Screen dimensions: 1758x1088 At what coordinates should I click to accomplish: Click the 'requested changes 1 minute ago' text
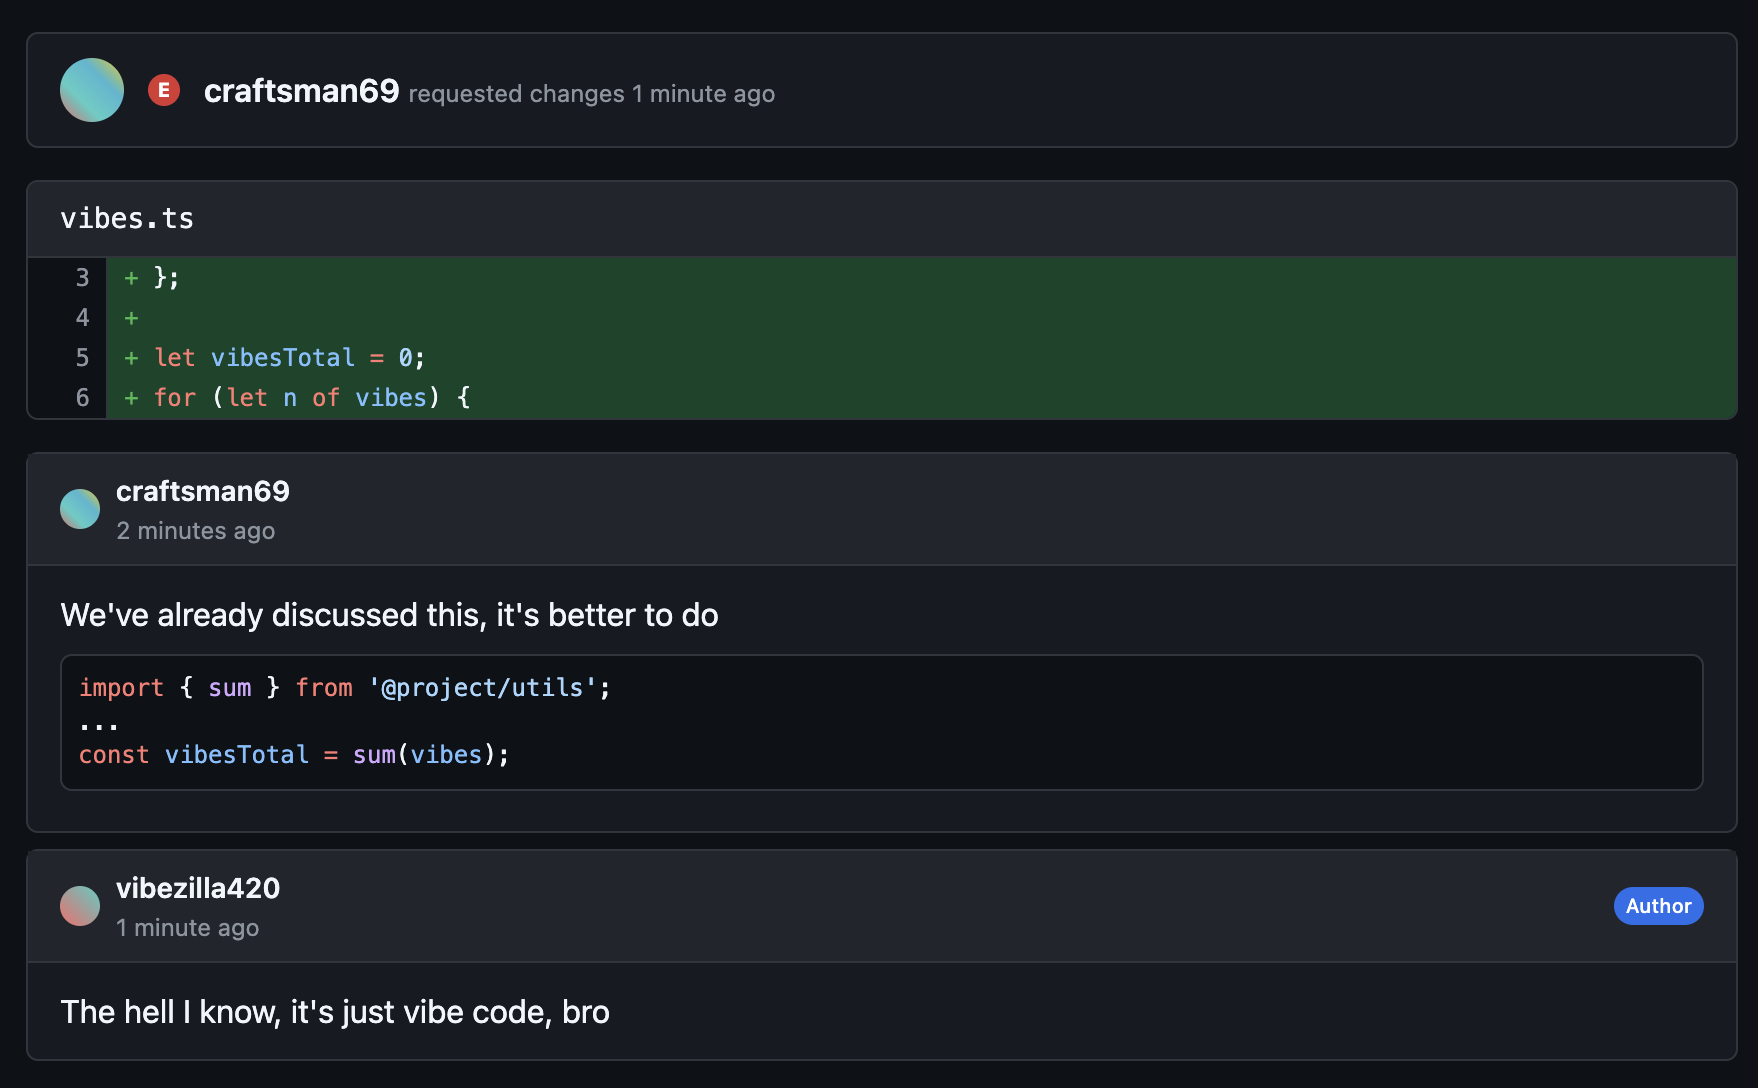(x=592, y=94)
